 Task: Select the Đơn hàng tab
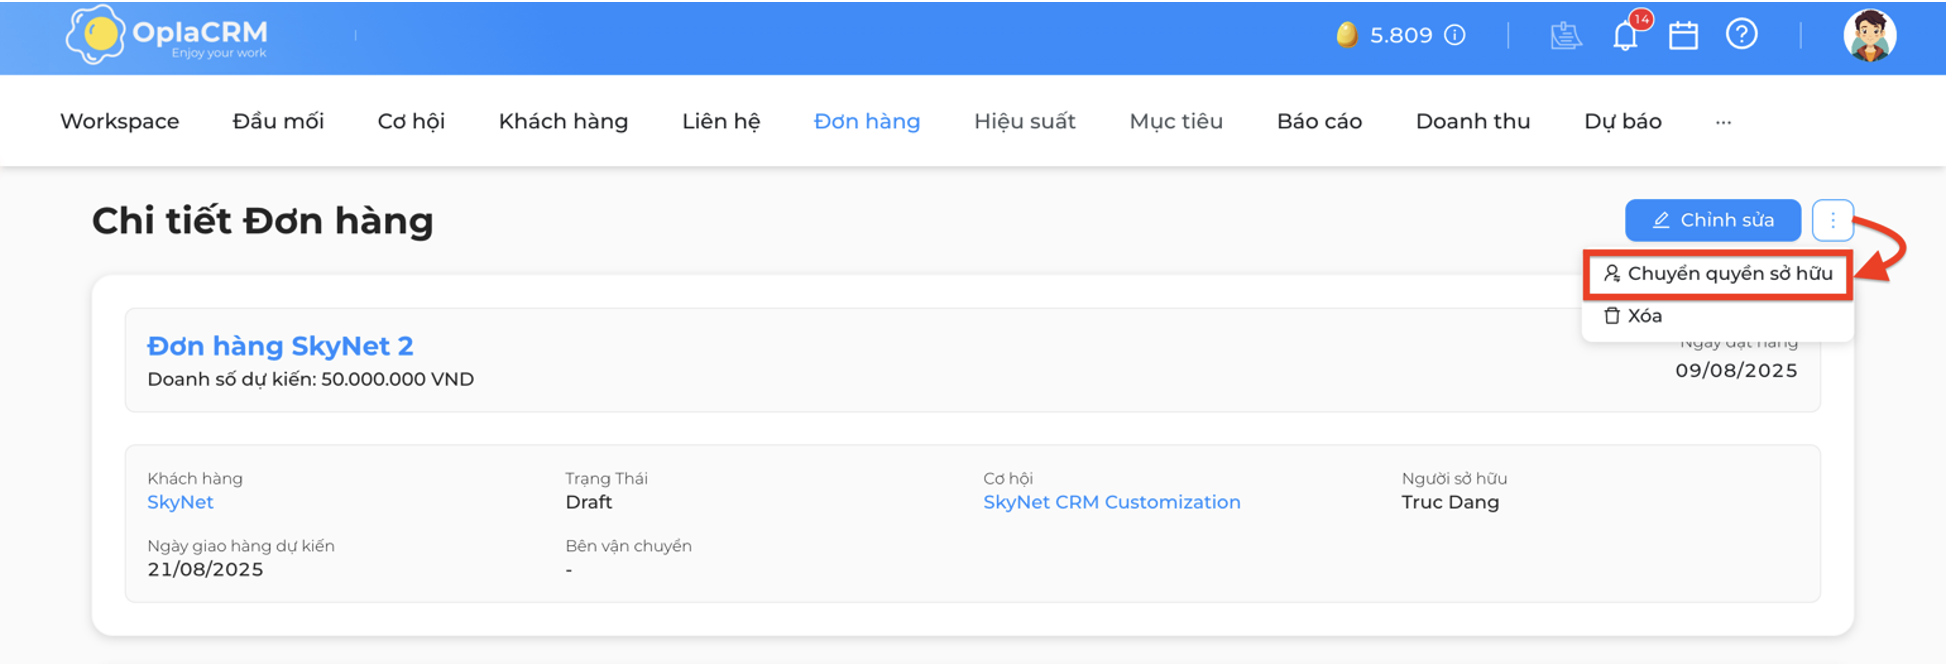[x=867, y=121]
